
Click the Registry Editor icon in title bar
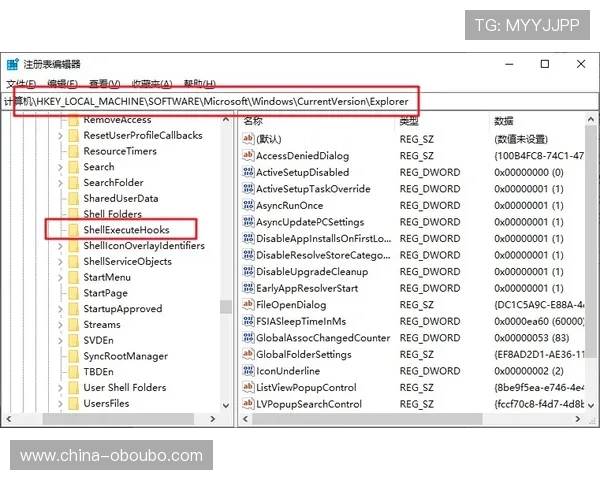click(x=12, y=64)
